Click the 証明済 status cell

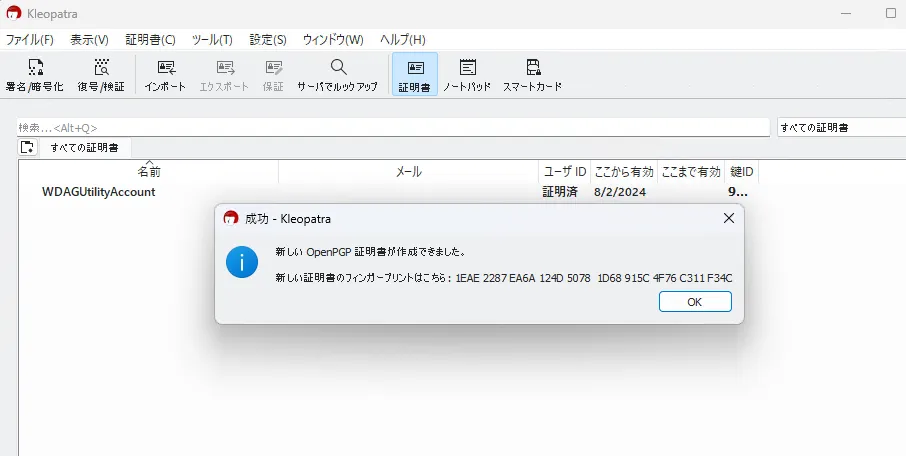click(x=560, y=192)
